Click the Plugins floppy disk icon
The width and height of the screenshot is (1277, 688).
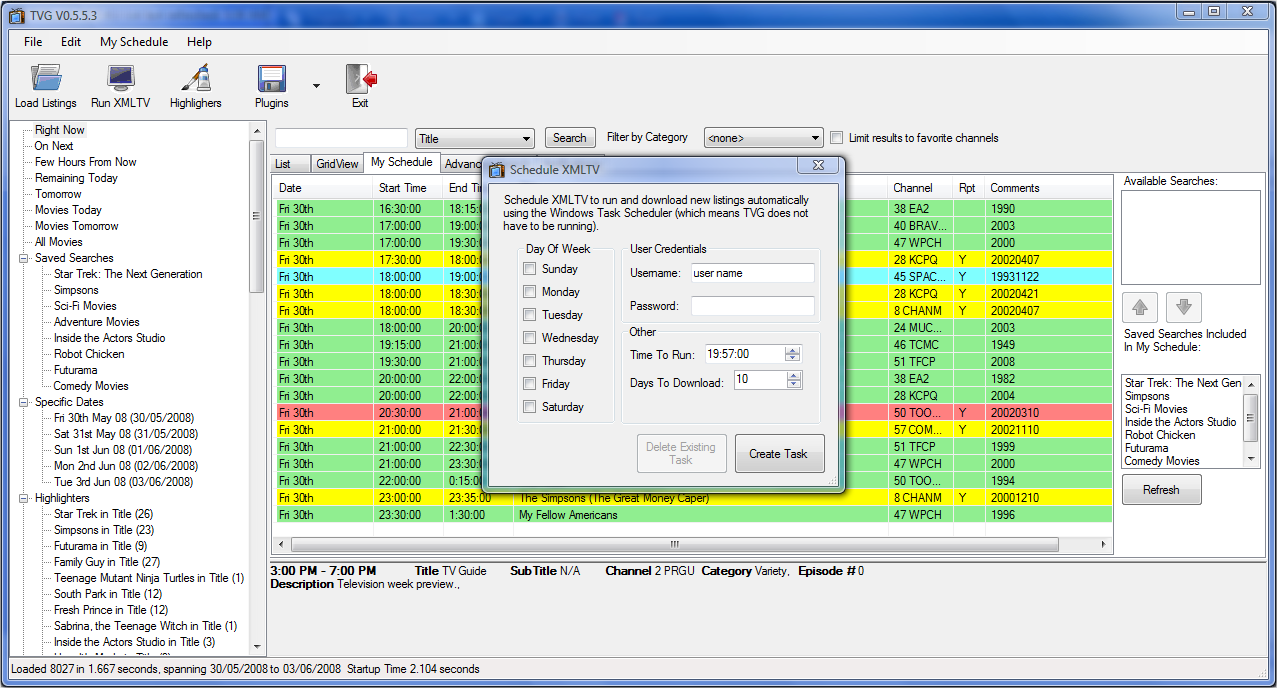pos(271,79)
